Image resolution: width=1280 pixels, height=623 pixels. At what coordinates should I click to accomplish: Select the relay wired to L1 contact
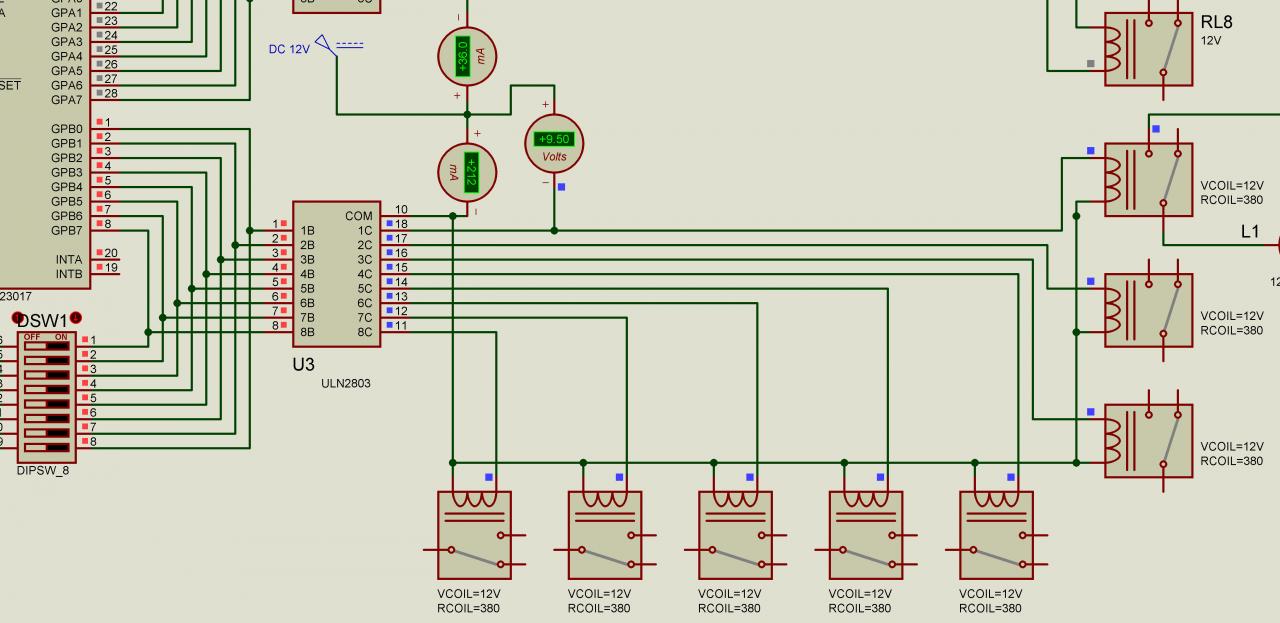[1148, 179]
